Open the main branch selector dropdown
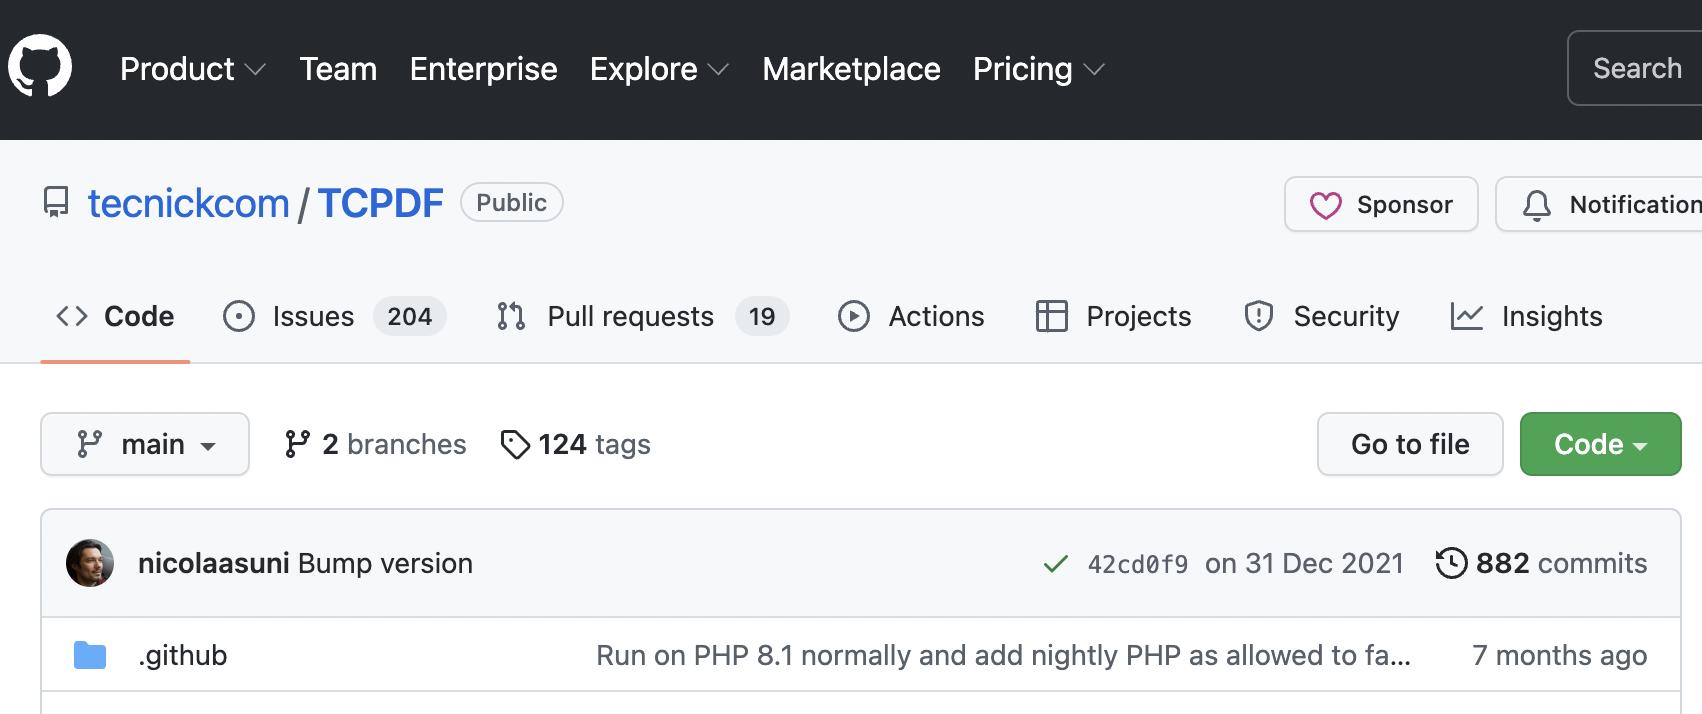The height and width of the screenshot is (714, 1702). click(x=145, y=444)
